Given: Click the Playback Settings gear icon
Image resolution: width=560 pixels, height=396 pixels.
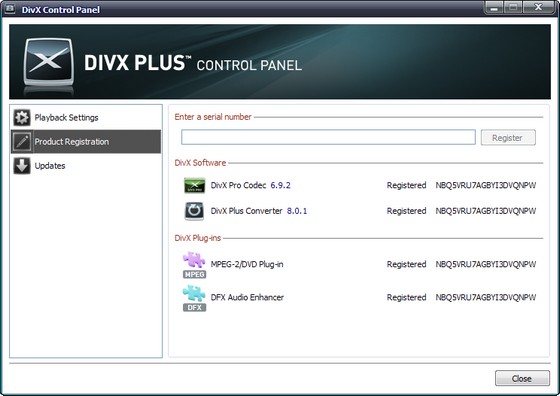Looking at the screenshot, I should (x=22, y=117).
